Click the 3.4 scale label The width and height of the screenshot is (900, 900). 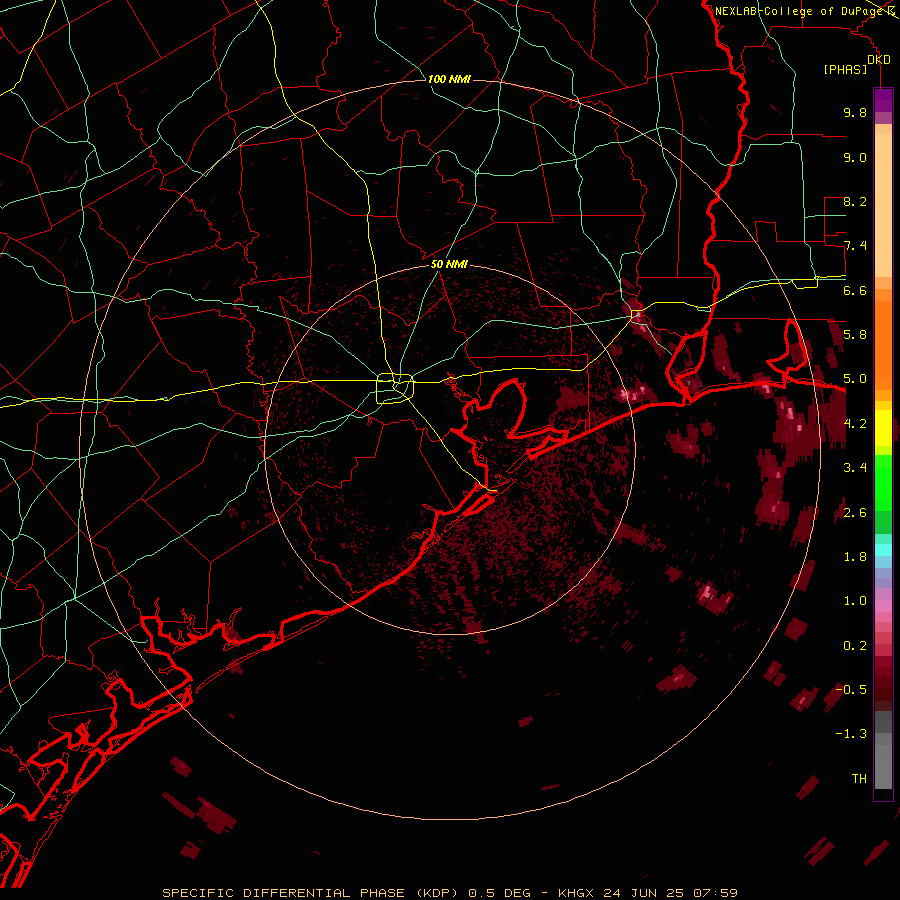pos(855,468)
